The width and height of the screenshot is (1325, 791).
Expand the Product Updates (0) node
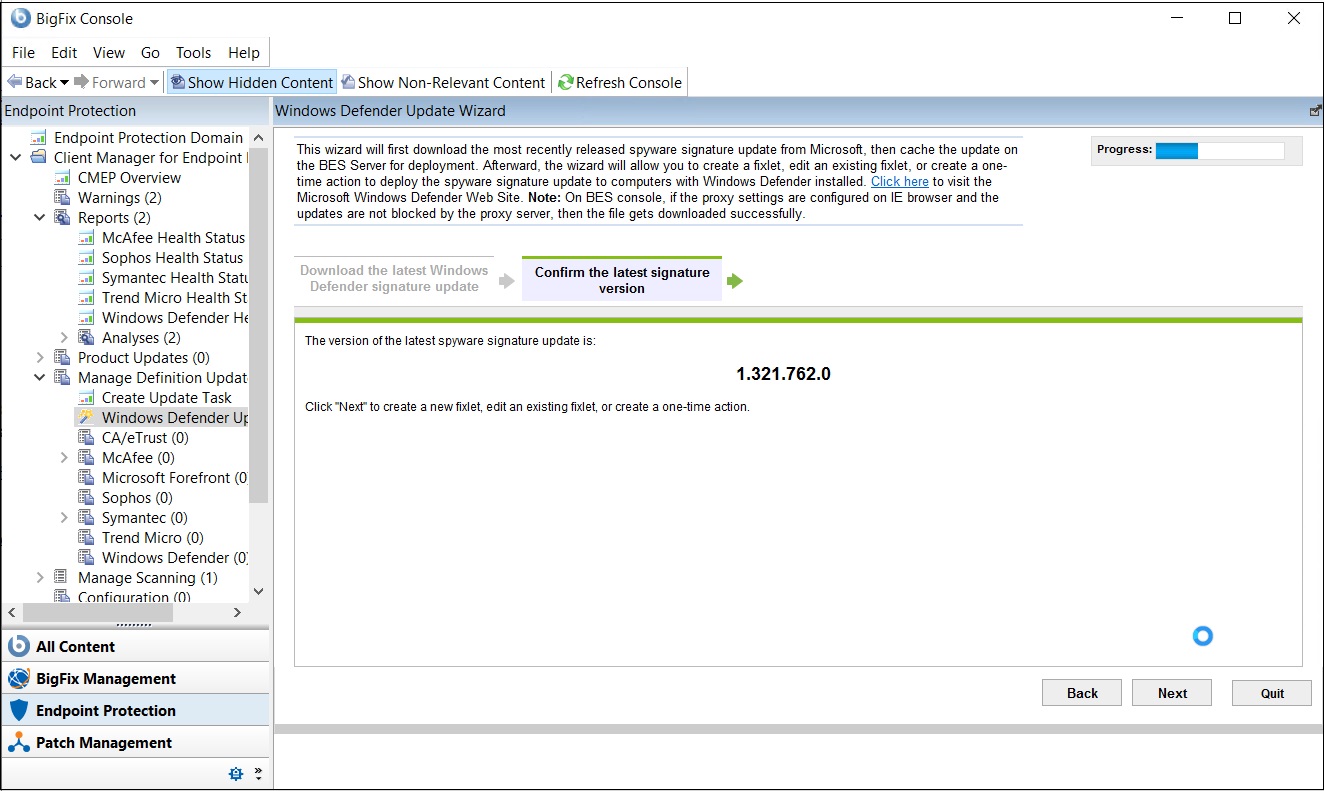click(39, 358)
